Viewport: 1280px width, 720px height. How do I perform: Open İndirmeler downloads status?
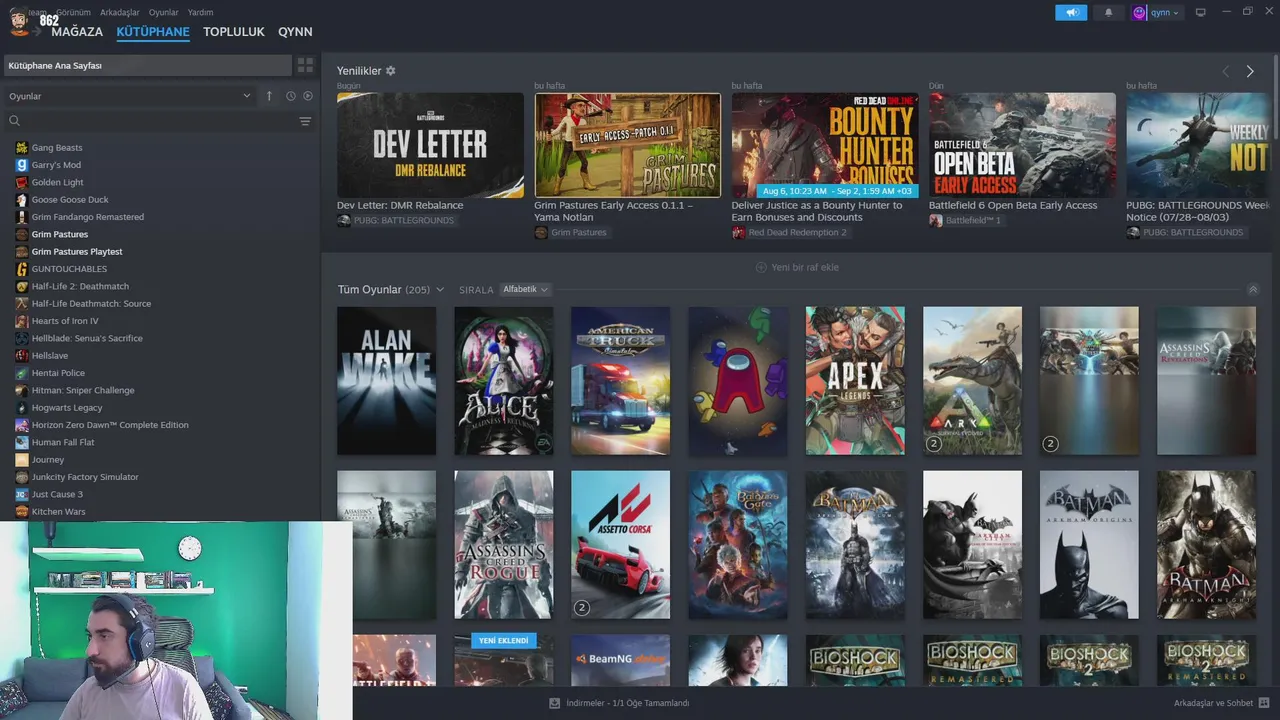(x=619, y=703)
